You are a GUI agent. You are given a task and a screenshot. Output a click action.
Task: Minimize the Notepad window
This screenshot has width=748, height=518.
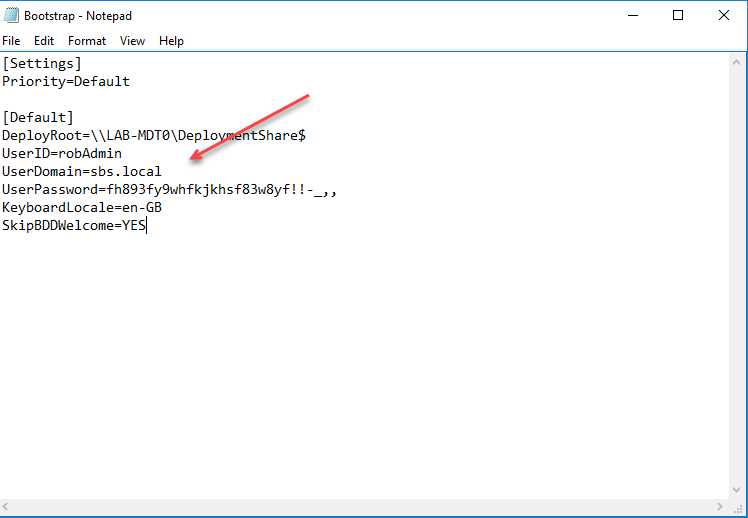(x=632, y=16)
